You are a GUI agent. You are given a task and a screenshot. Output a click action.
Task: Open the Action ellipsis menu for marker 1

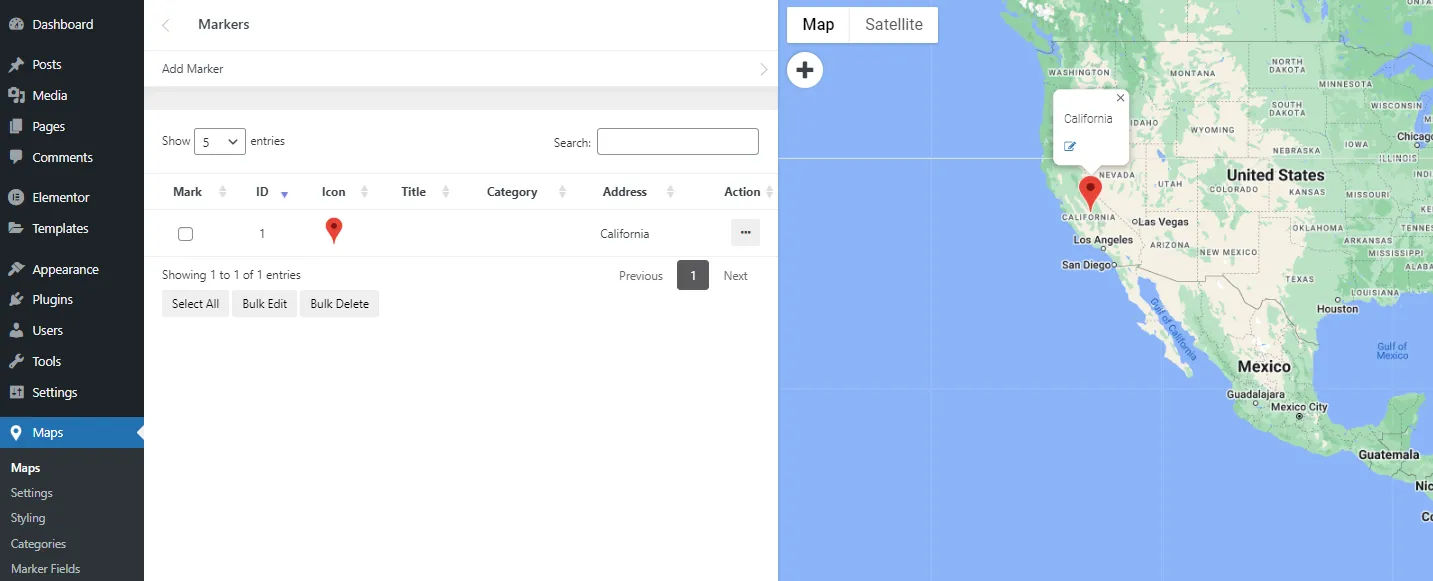[745, 232]
